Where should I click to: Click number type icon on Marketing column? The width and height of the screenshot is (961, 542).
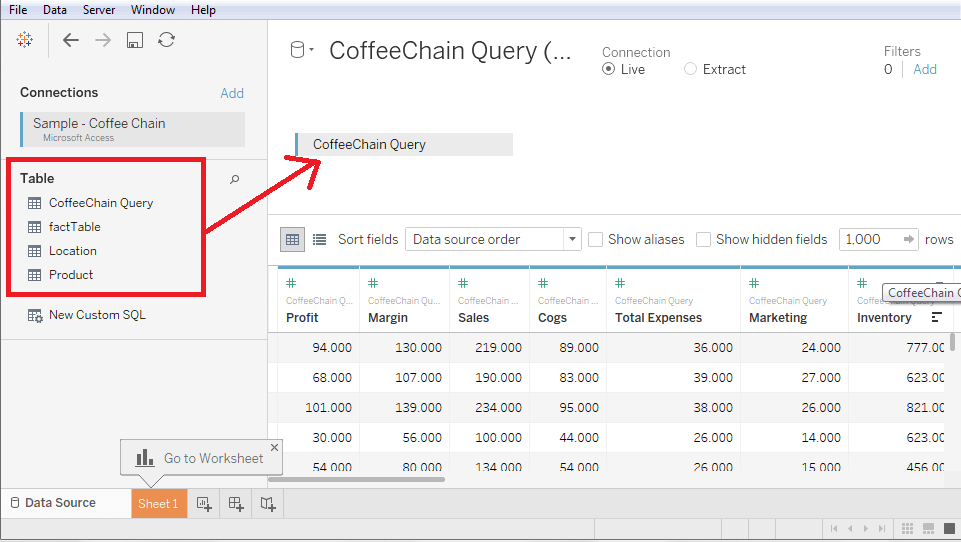click(754, 283)
